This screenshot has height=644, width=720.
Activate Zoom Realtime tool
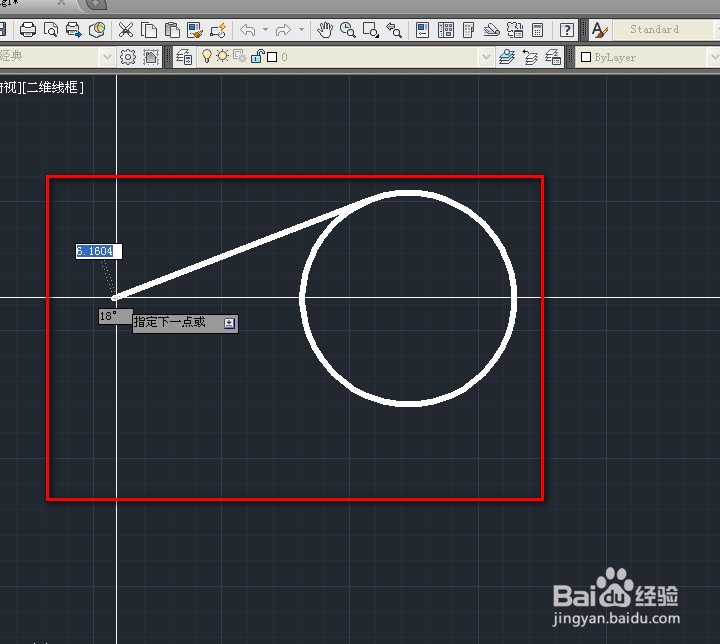pos(348,30)
